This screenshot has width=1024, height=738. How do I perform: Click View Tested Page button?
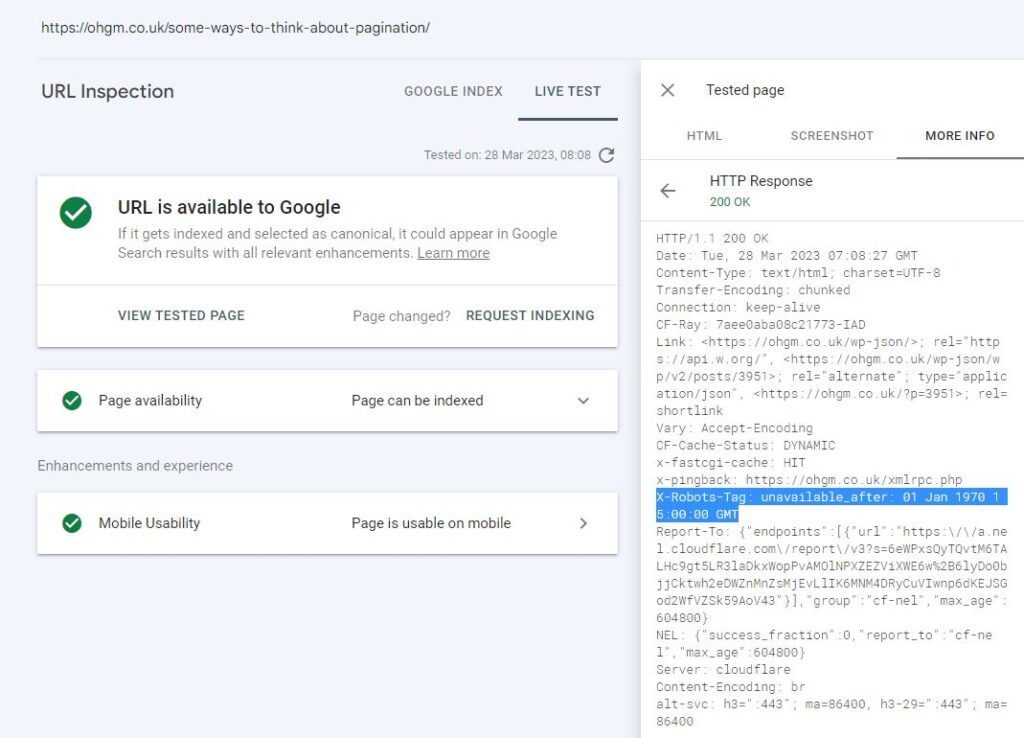pyautogui.click(x=181, y=315)
